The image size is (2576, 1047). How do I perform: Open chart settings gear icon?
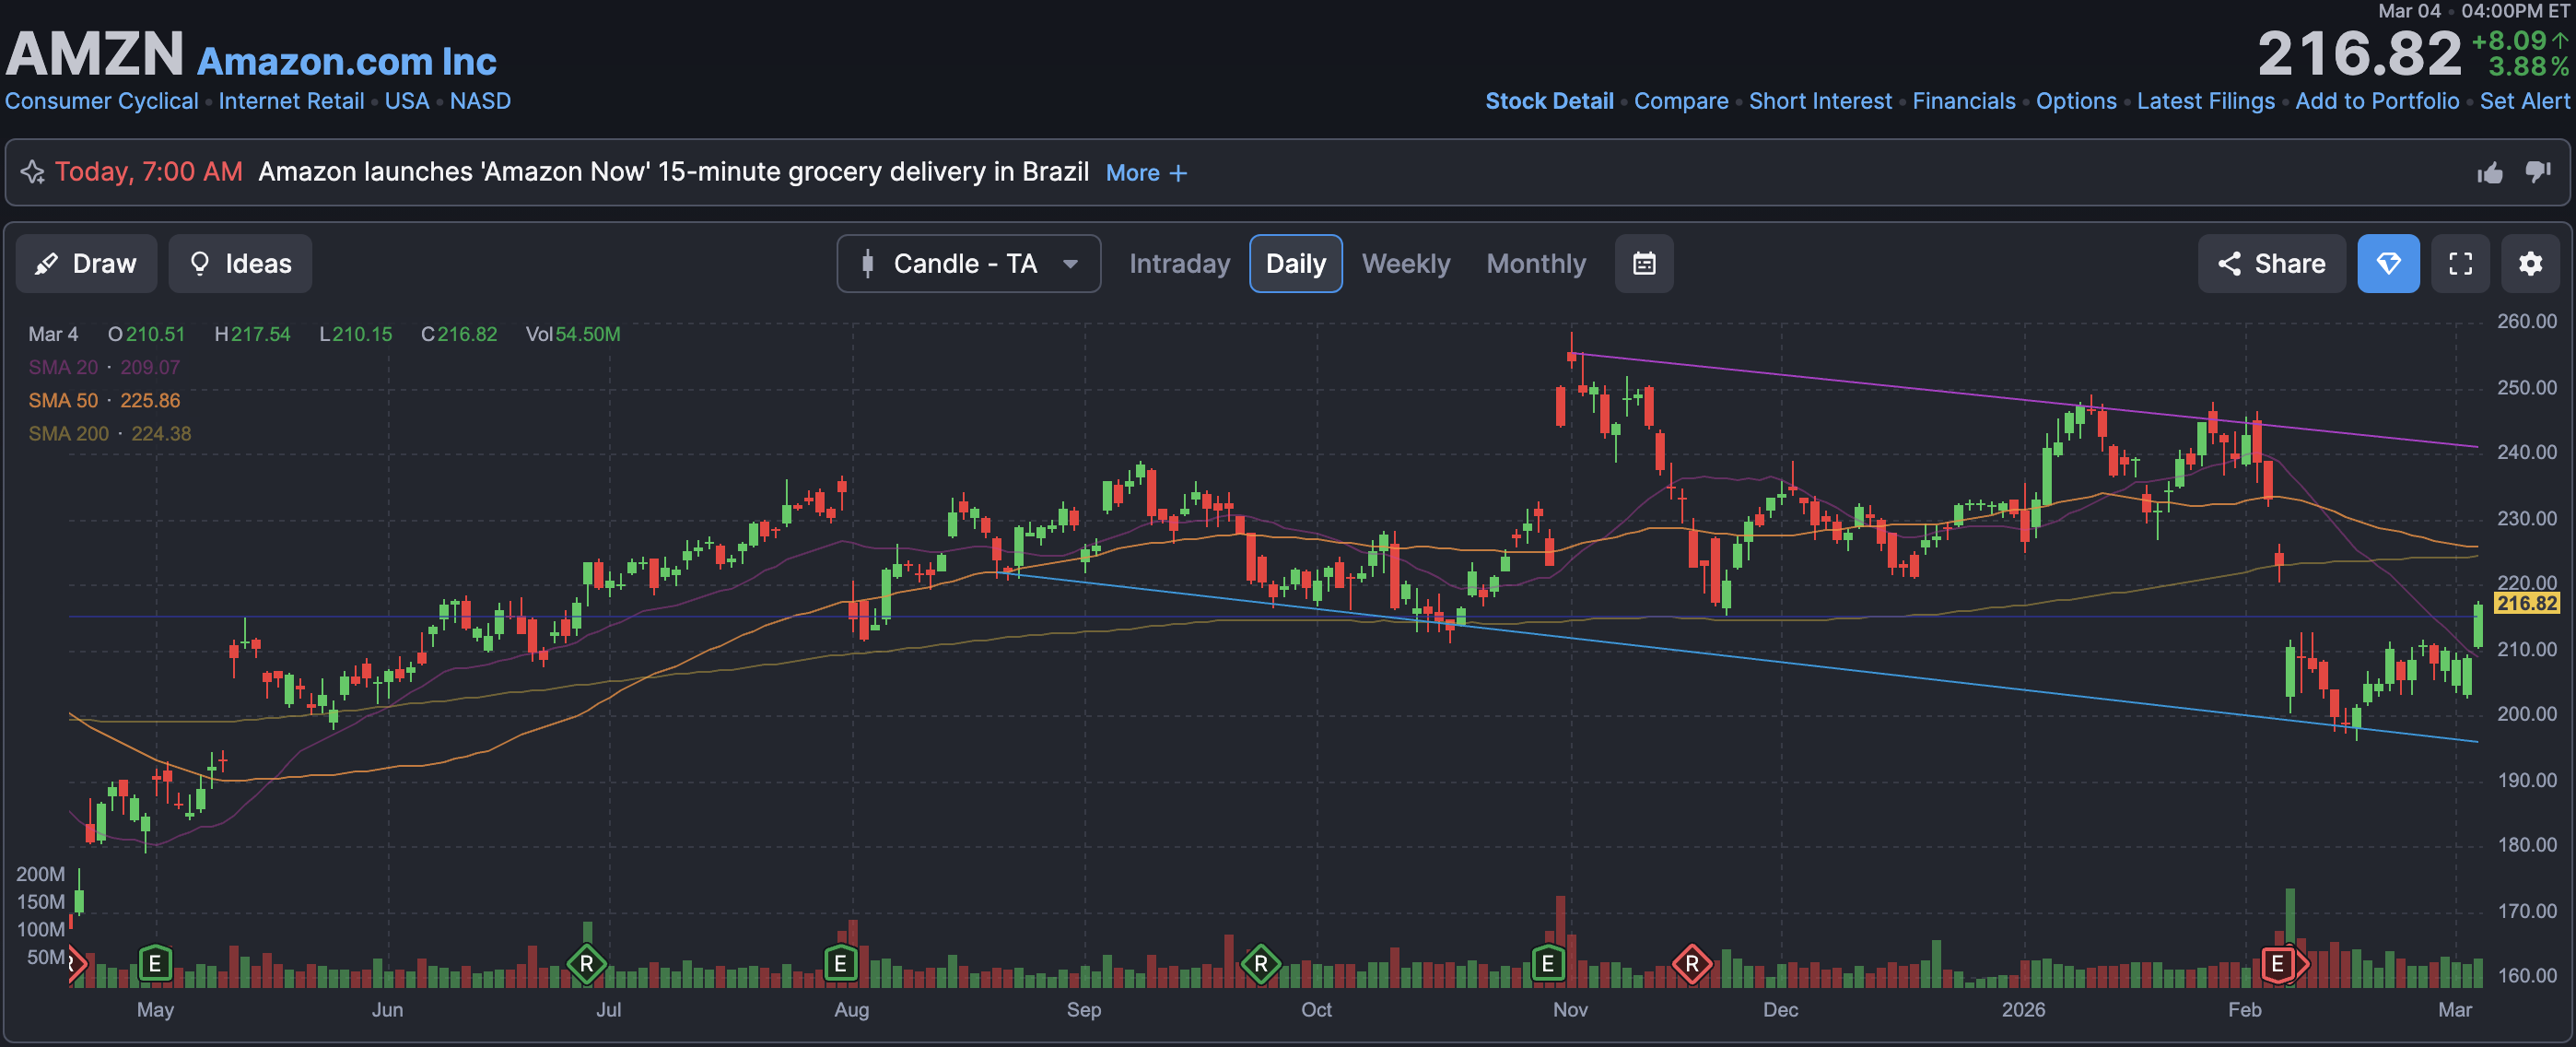click(2530, 264)
